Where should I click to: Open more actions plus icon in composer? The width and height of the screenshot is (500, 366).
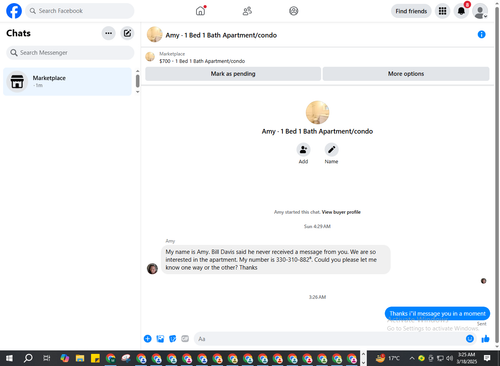[147, 339]
